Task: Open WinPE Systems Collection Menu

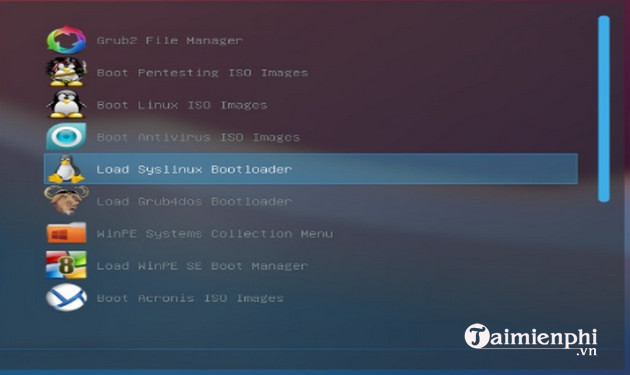Action: pos(215,234)
